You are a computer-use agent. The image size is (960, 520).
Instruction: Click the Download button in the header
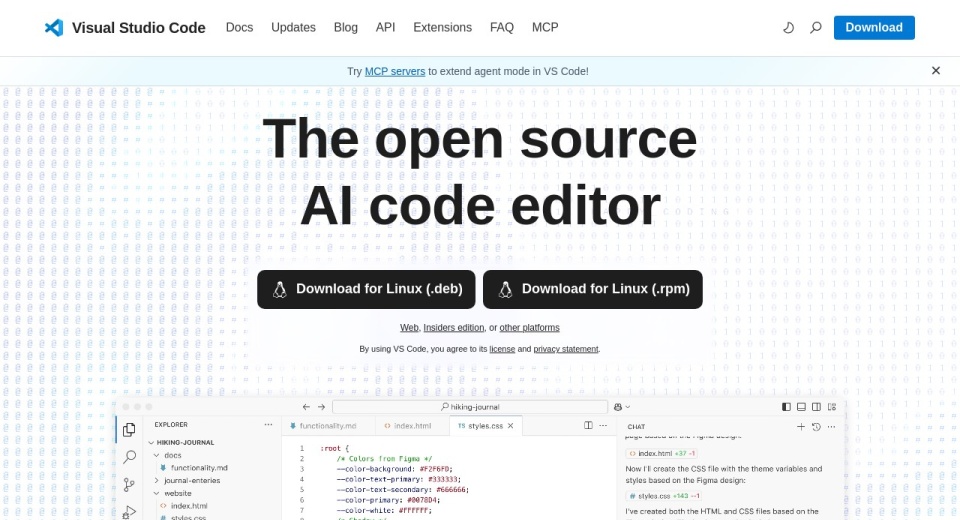click(x=874, y=28)
